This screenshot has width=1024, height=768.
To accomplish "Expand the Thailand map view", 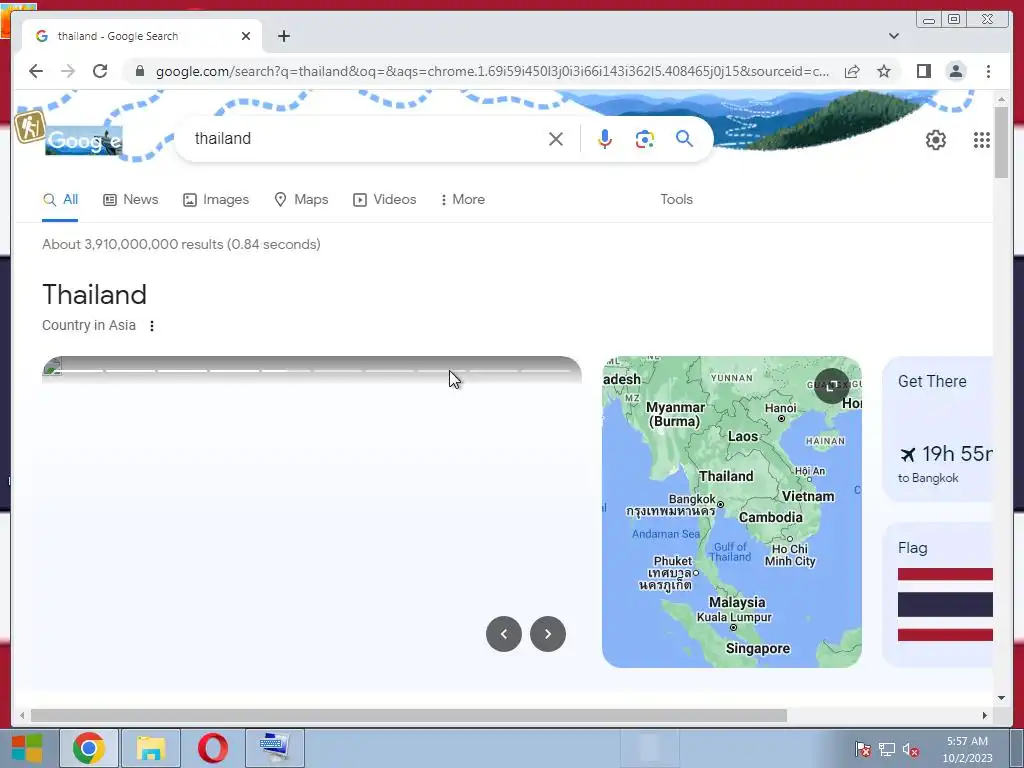I will tap(831, 386).
